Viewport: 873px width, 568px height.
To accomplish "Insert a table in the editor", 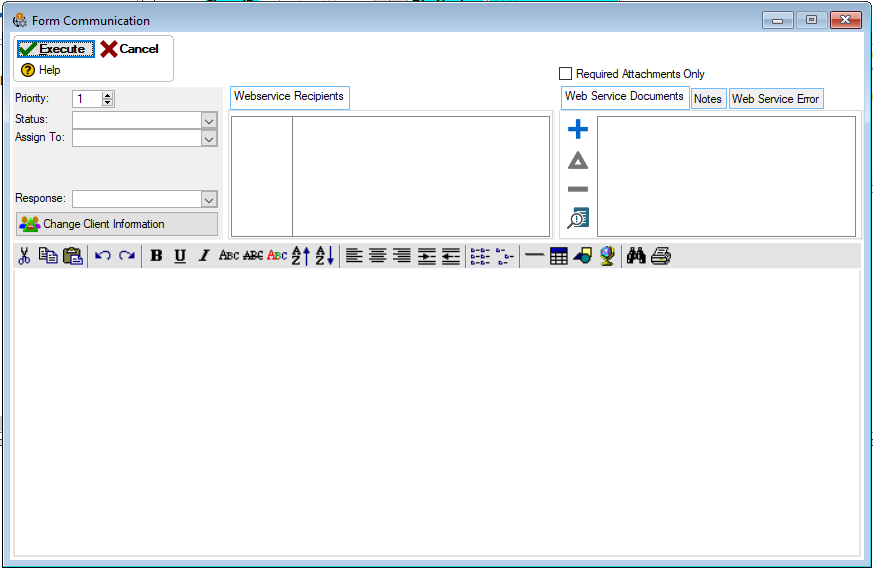I will pos(558,256).
